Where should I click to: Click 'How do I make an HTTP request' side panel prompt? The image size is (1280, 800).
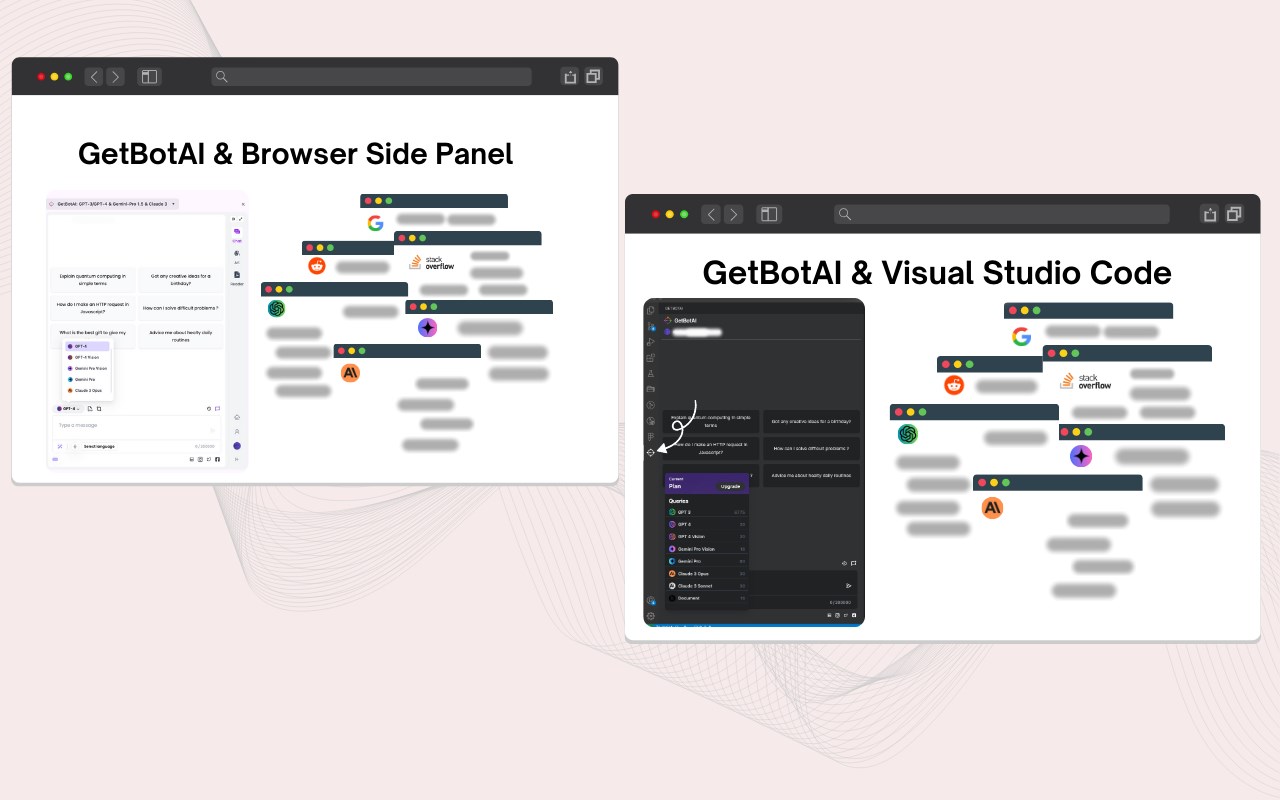tap(92, 308)
